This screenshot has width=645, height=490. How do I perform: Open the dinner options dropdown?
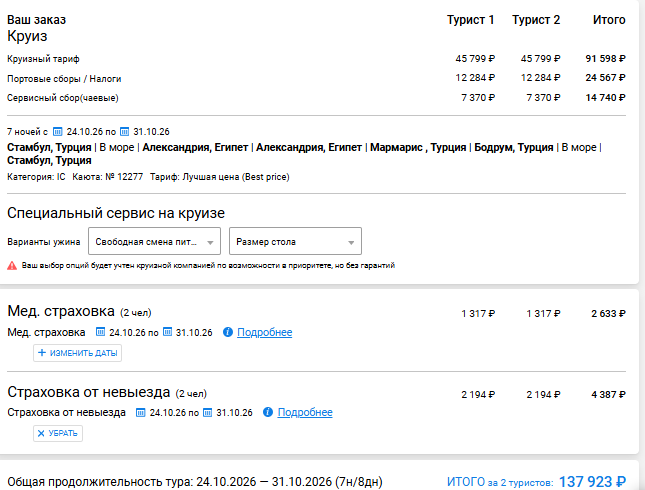[154, 241]
